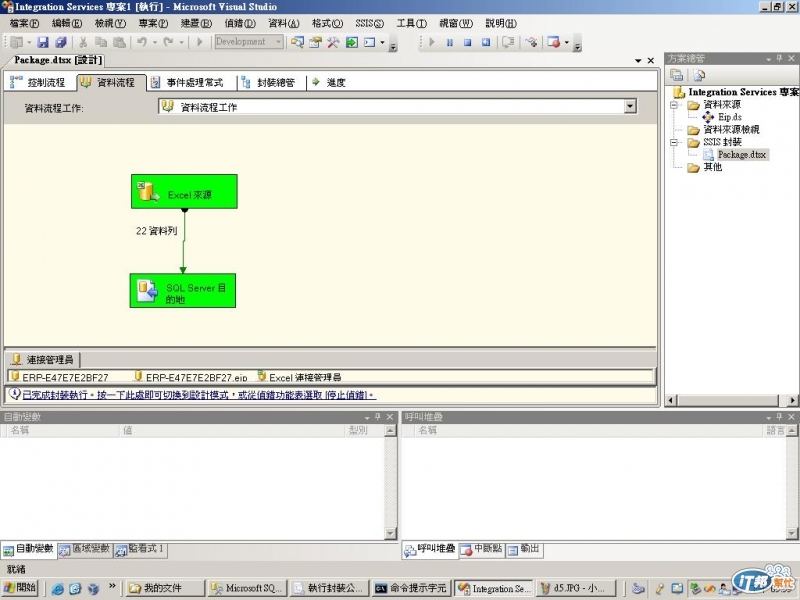Click the green arrow window icon in toolbar
The width and height of the screenshot is (800, 600).
(352, 42)
